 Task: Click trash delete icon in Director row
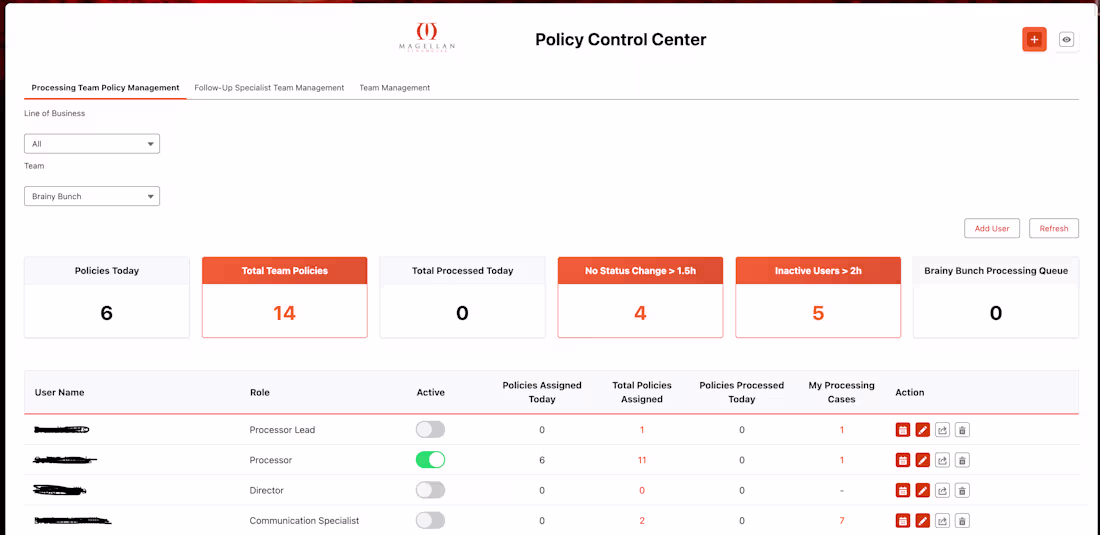[962, 491]
